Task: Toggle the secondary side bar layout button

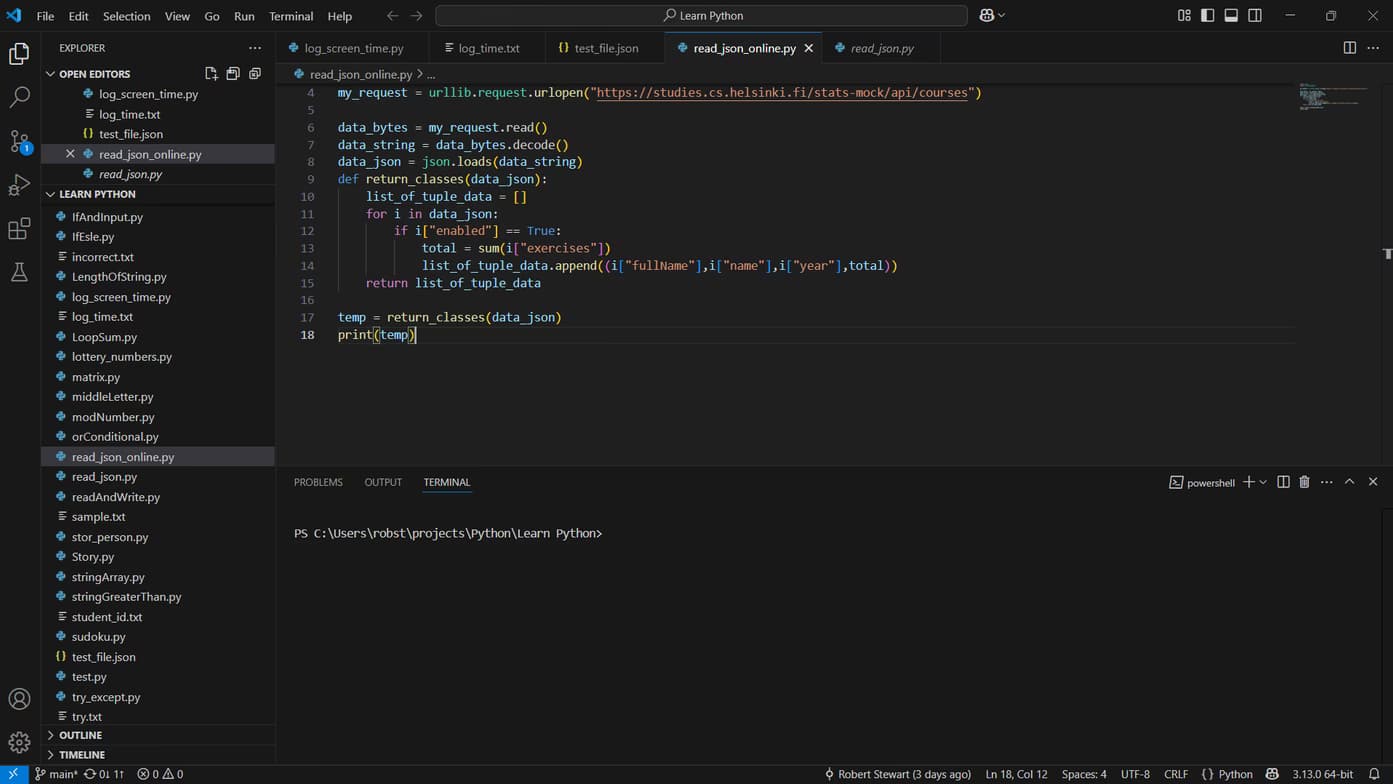Action: point(1255,16)
